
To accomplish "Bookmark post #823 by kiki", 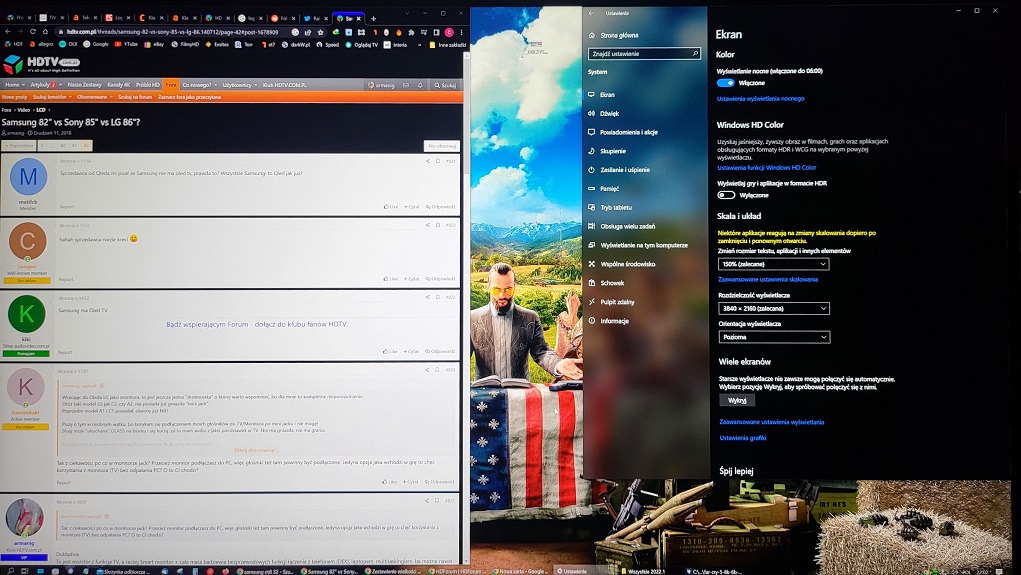I will [438, 296].
